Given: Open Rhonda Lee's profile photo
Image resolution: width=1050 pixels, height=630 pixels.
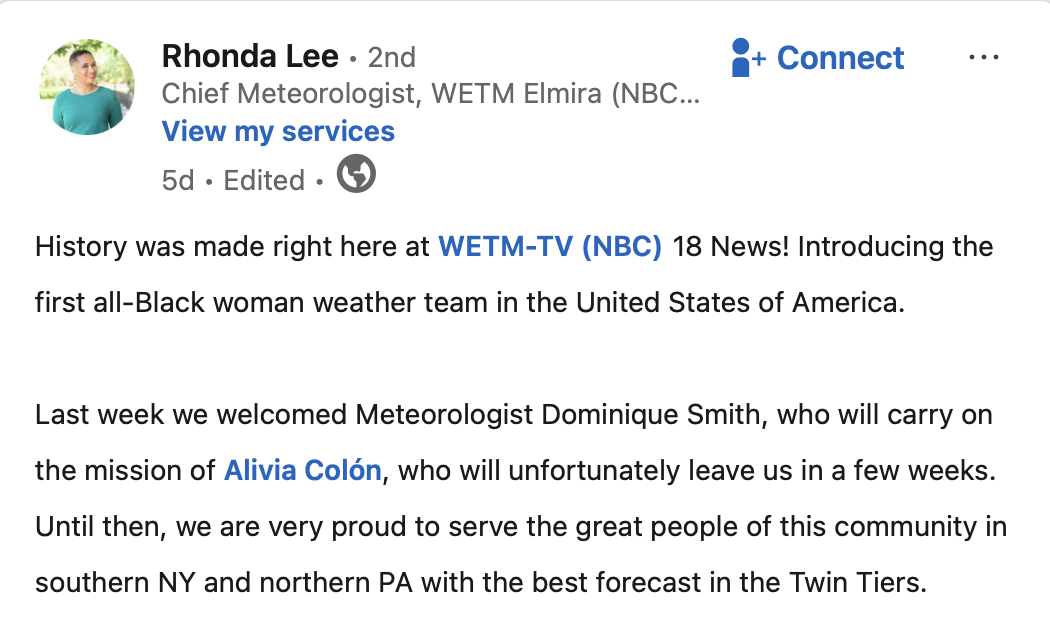Looking at the screenshot, I should [x=87, y=87].
